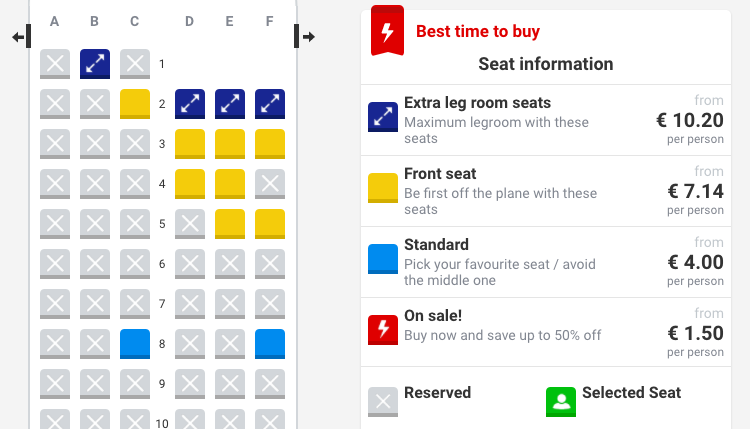
Task: Click the Front seat legend swatch
Action: (x=383, y=188)
